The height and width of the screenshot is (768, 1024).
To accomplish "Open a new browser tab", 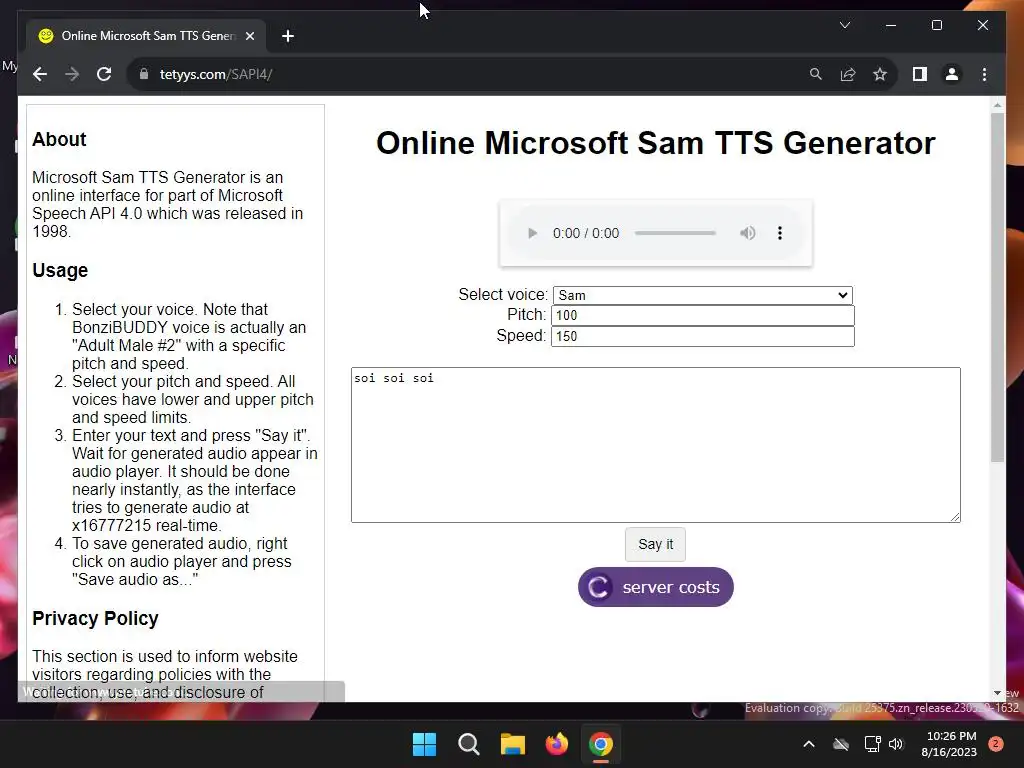I will point(287,36).
